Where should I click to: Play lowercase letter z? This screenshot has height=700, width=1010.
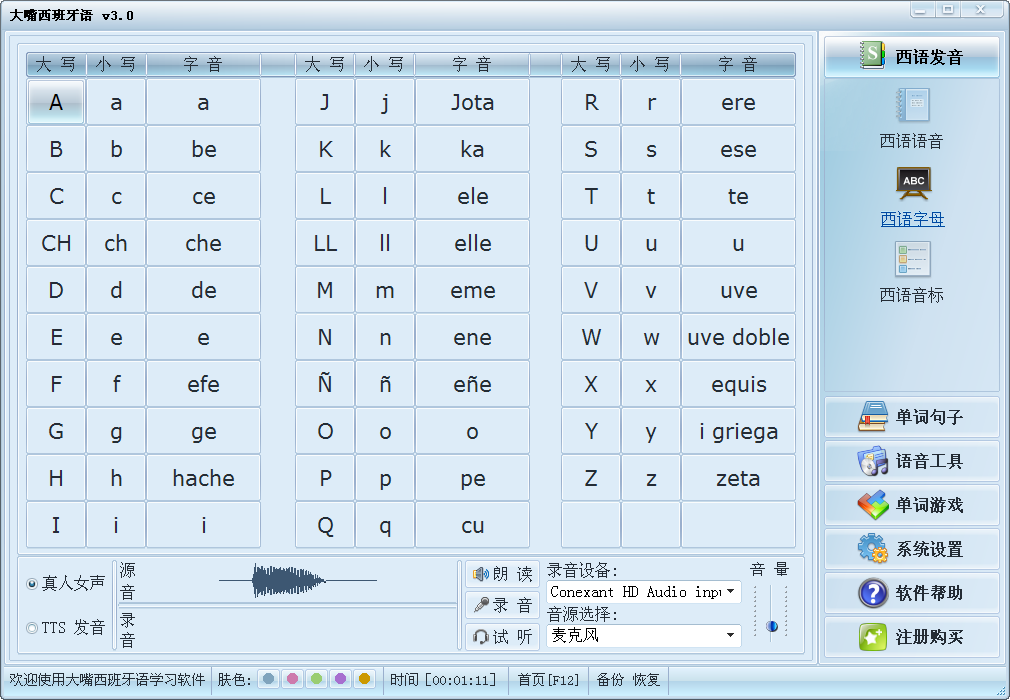pyautogui.click(x=651, y=478)
